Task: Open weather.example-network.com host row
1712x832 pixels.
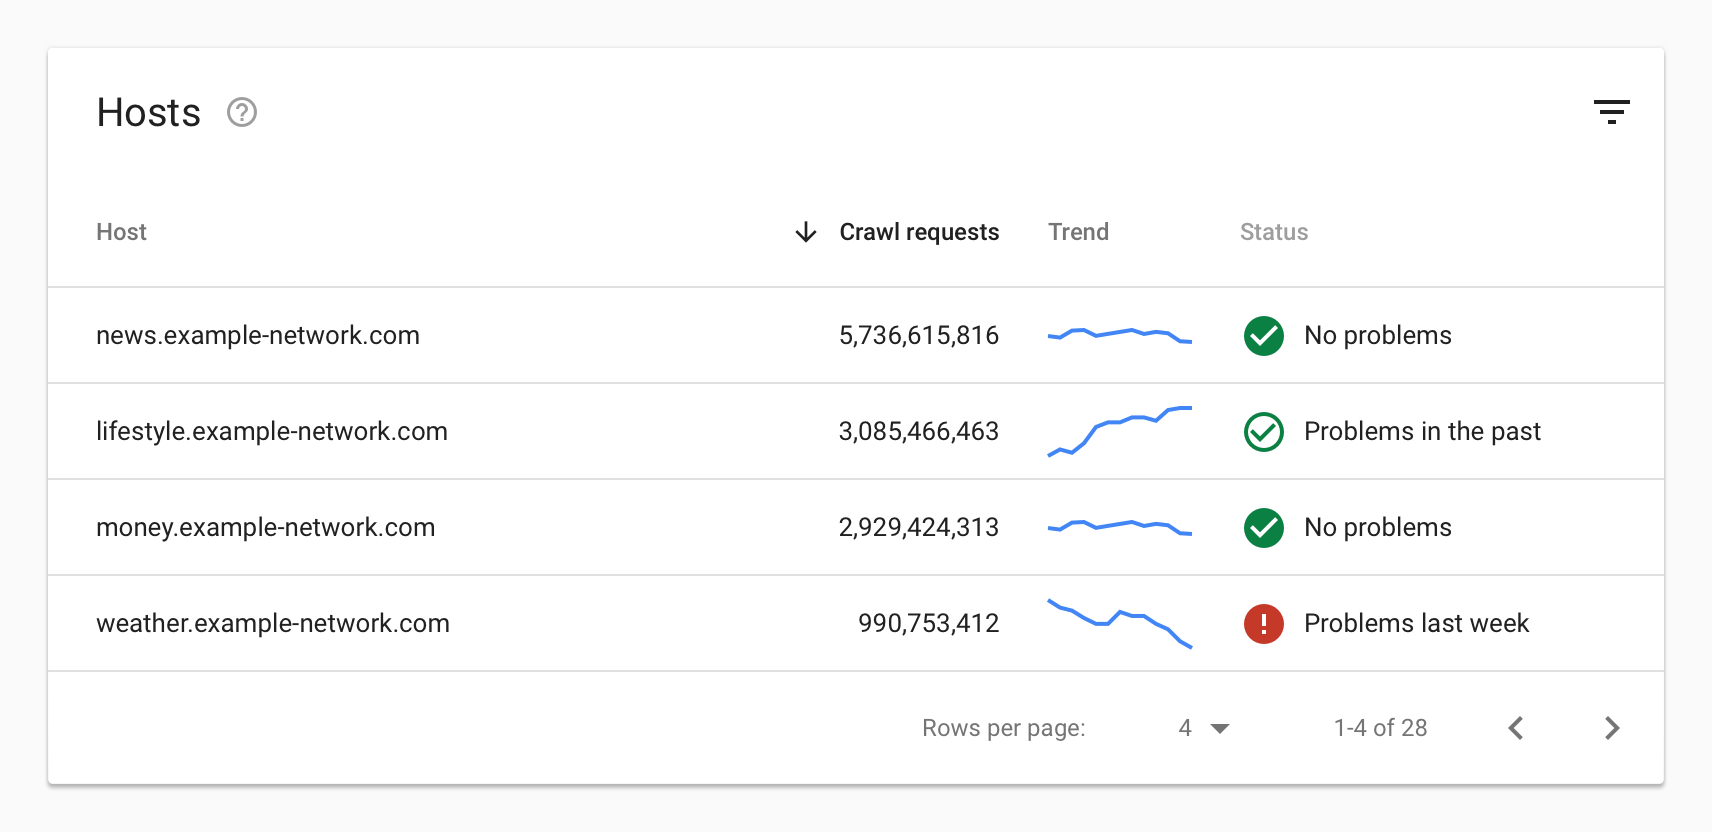Action: click(273, 624)
